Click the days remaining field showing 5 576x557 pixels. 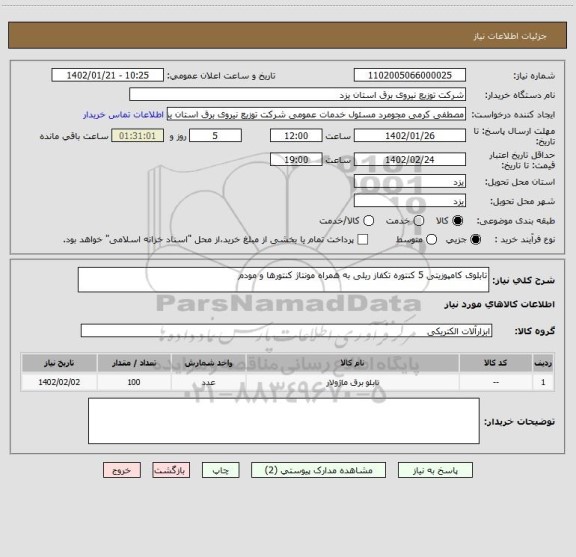(215, 136)
